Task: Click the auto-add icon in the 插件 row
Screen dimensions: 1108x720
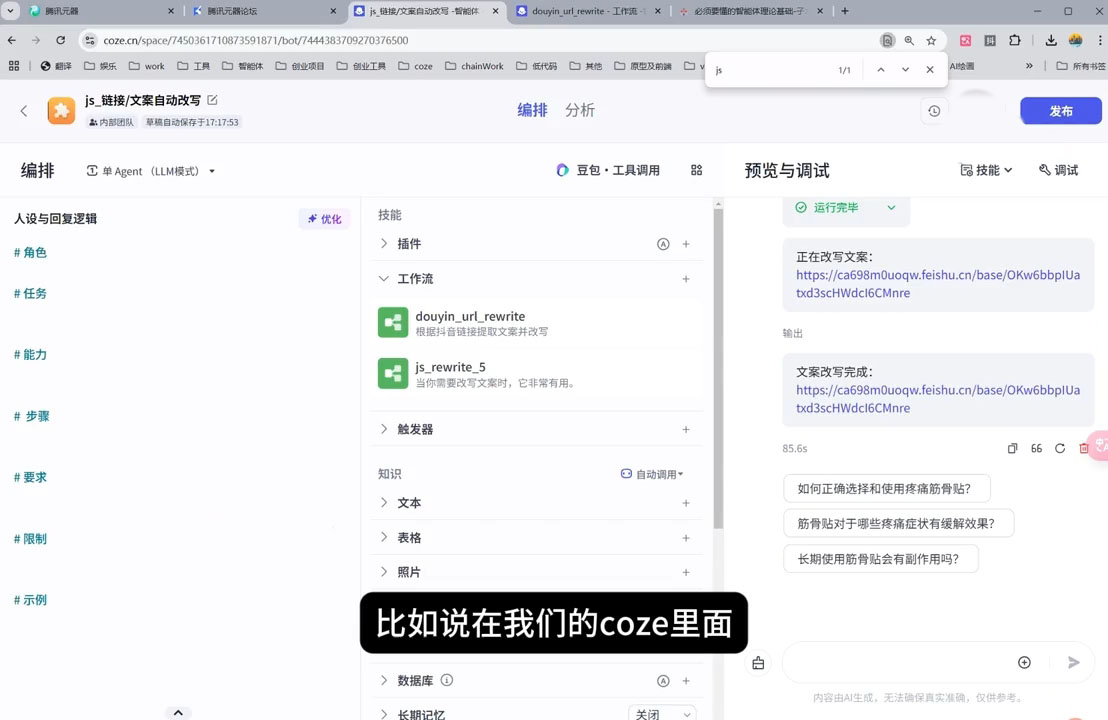Action: pos(663,244)
